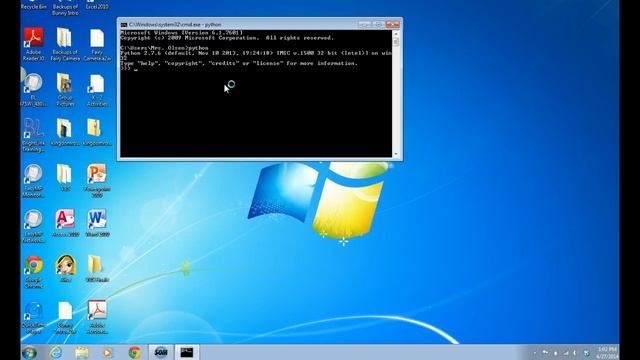
Task: Show hidden system tray icons
Action: coord(535,353)
